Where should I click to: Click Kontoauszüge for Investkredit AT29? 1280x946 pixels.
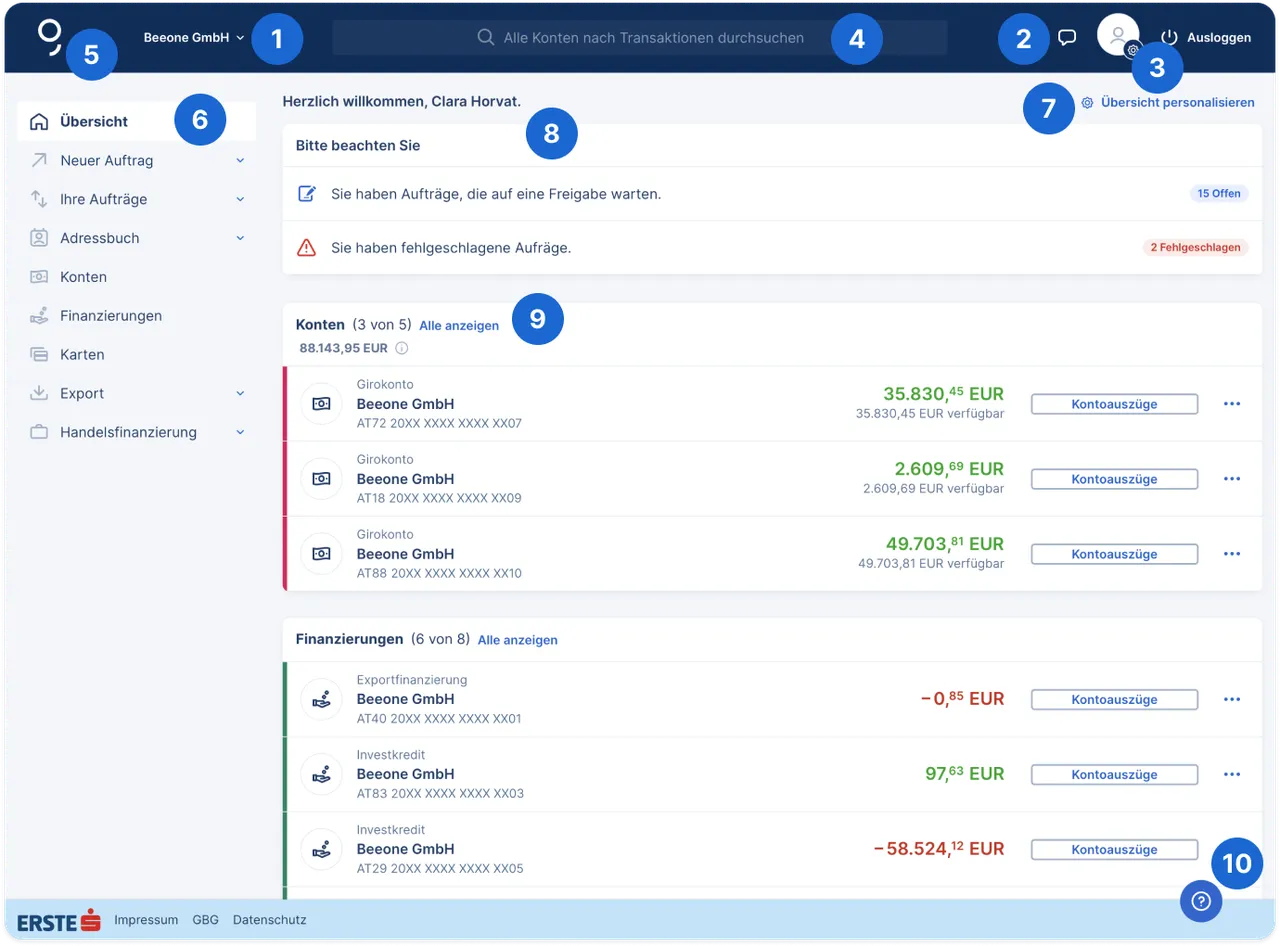(1114, 849)
